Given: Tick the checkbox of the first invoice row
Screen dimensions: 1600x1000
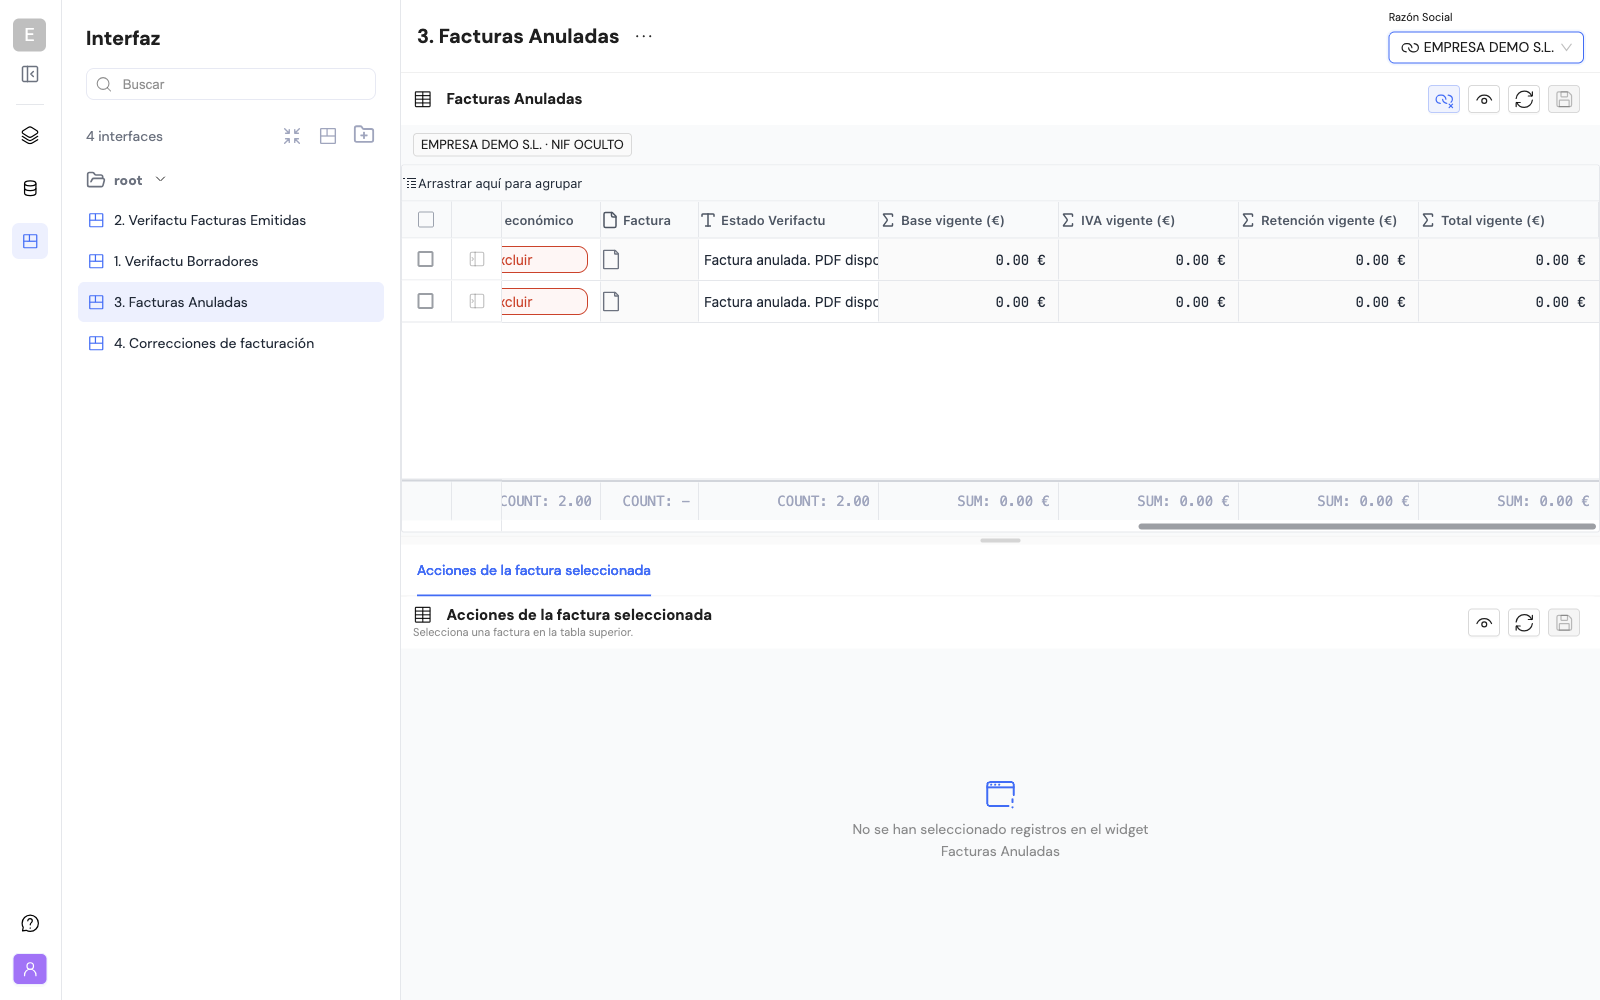Looking at the screenshot, I should (x=426, y=259).
